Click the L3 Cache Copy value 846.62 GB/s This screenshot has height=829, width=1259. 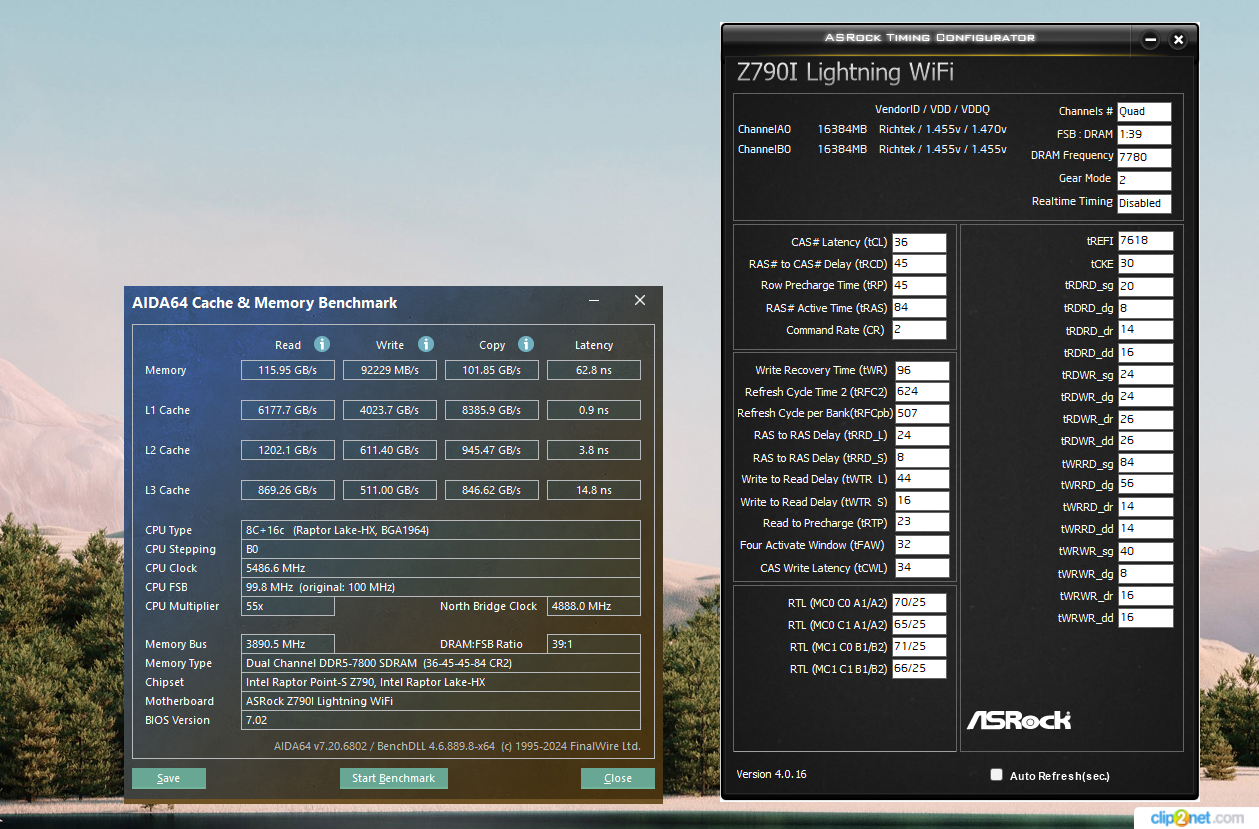point(492,490)
